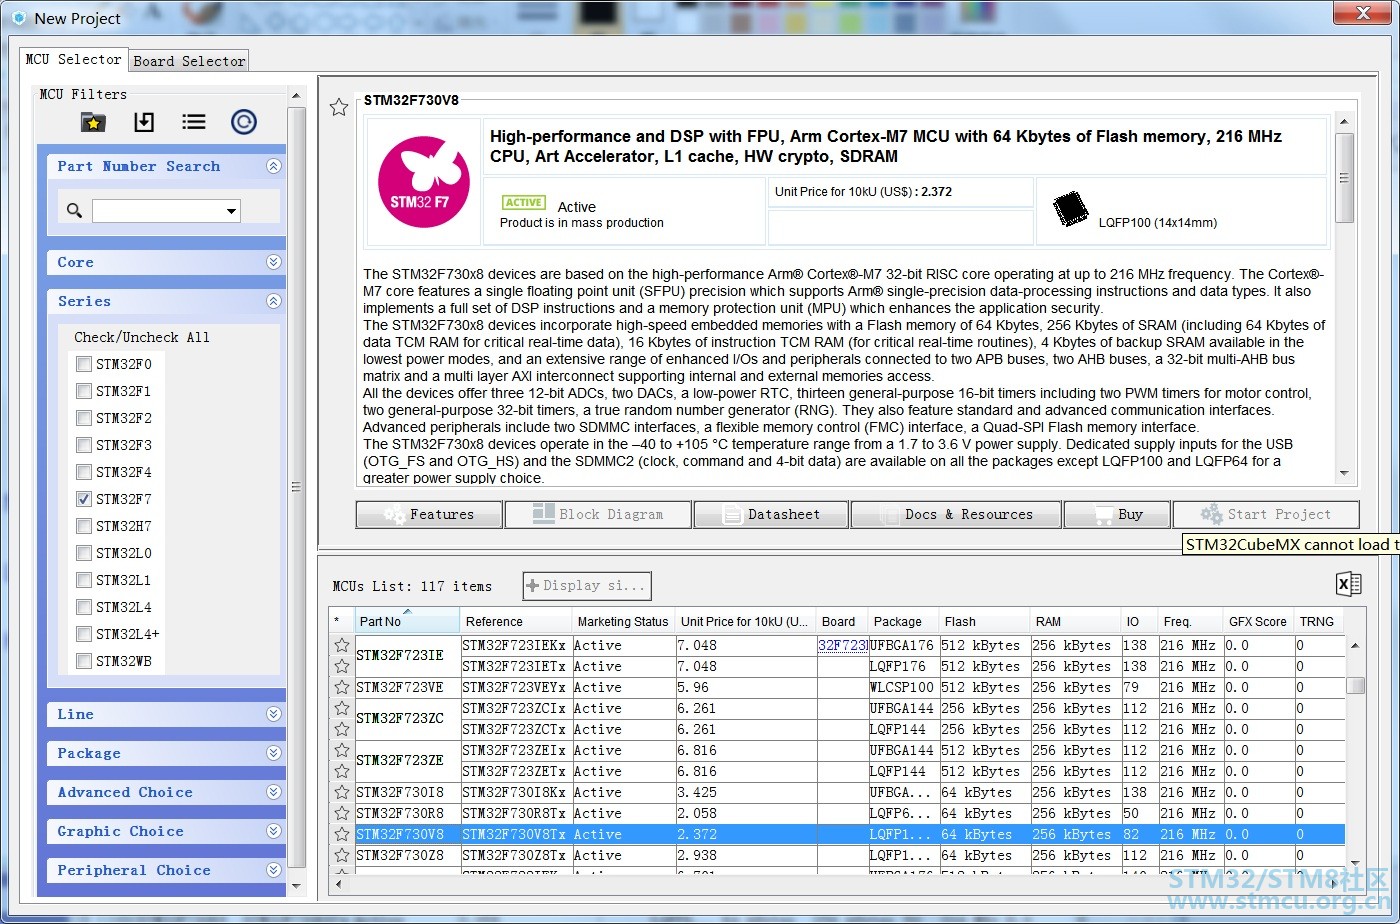The image size is (1400, 924).
Task: Click the STM32 F7 butterfly logo
Action: [424, 182]
